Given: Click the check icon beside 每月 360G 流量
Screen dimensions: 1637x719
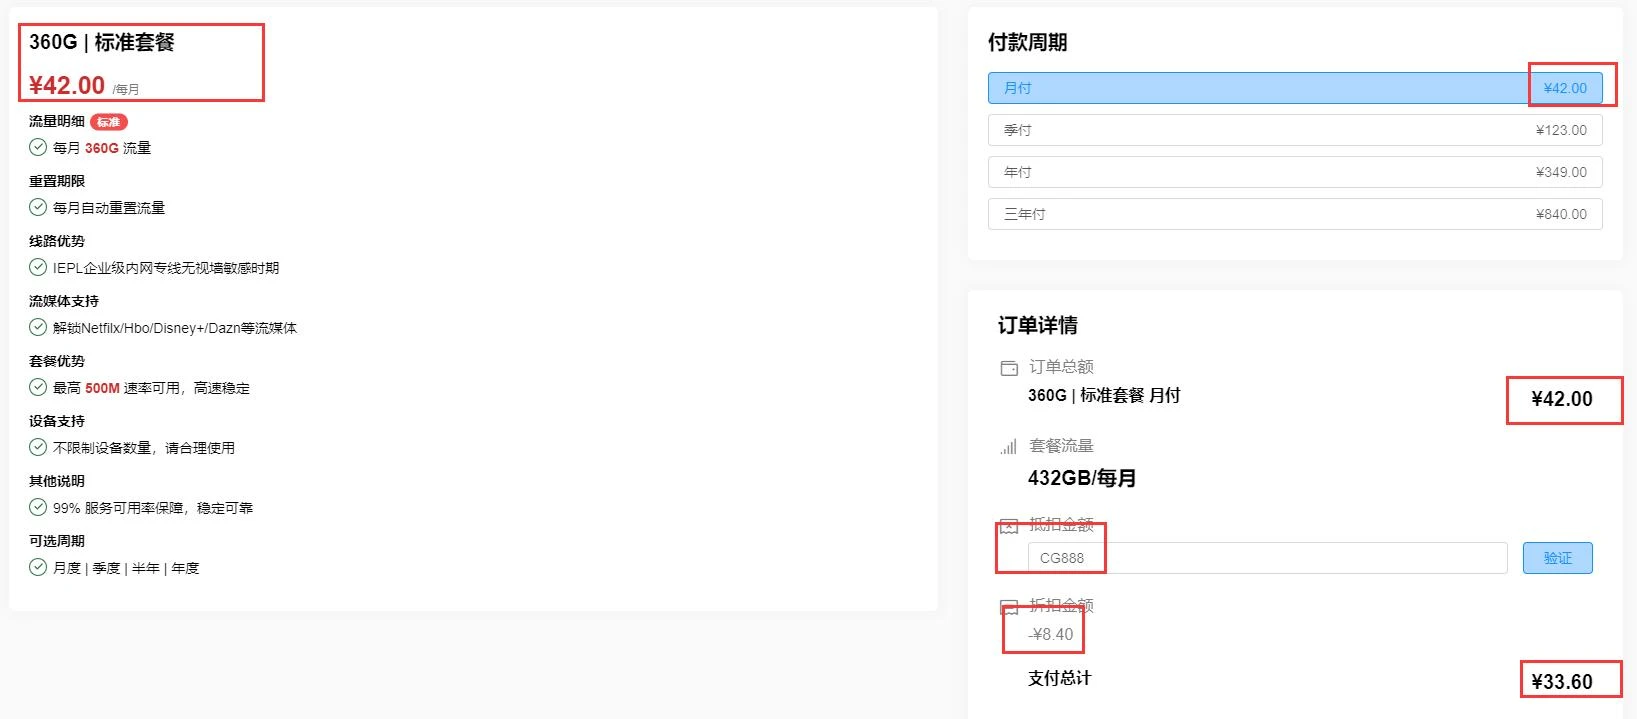Looking at the screenshot, I should tap(38, 147).
